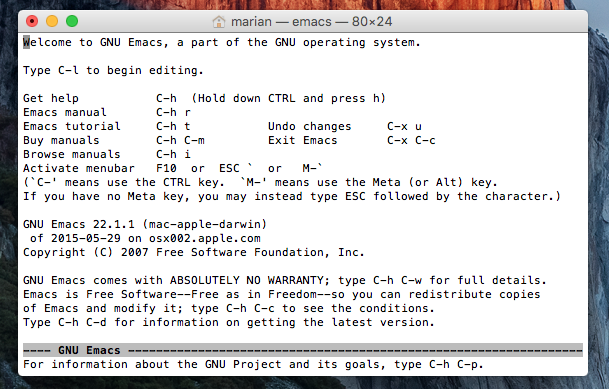
Task: Click the 'Undo changes' text
Action: [x=310, y=126]
